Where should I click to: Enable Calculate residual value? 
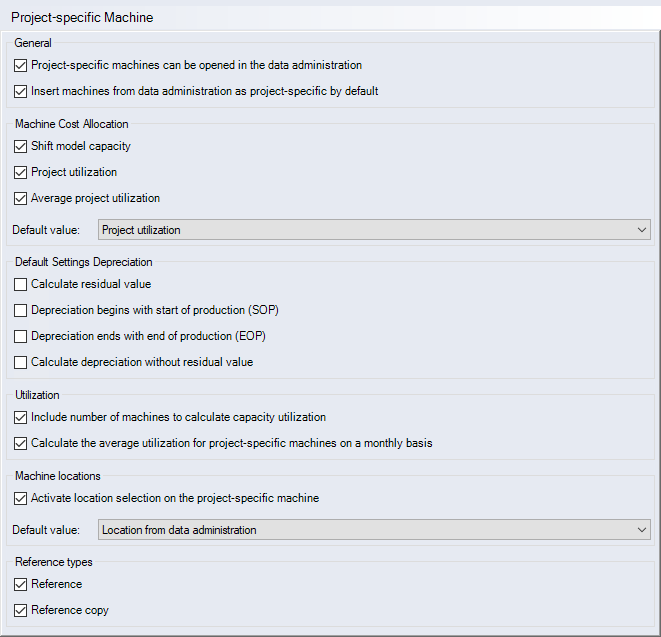point(21,284)
